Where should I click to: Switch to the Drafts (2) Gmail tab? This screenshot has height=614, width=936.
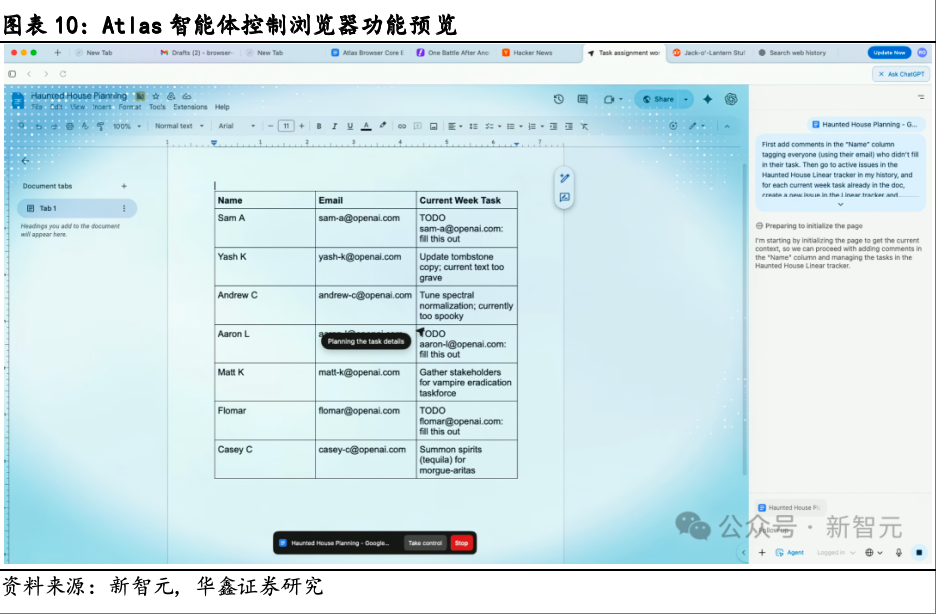pos(196,53)
